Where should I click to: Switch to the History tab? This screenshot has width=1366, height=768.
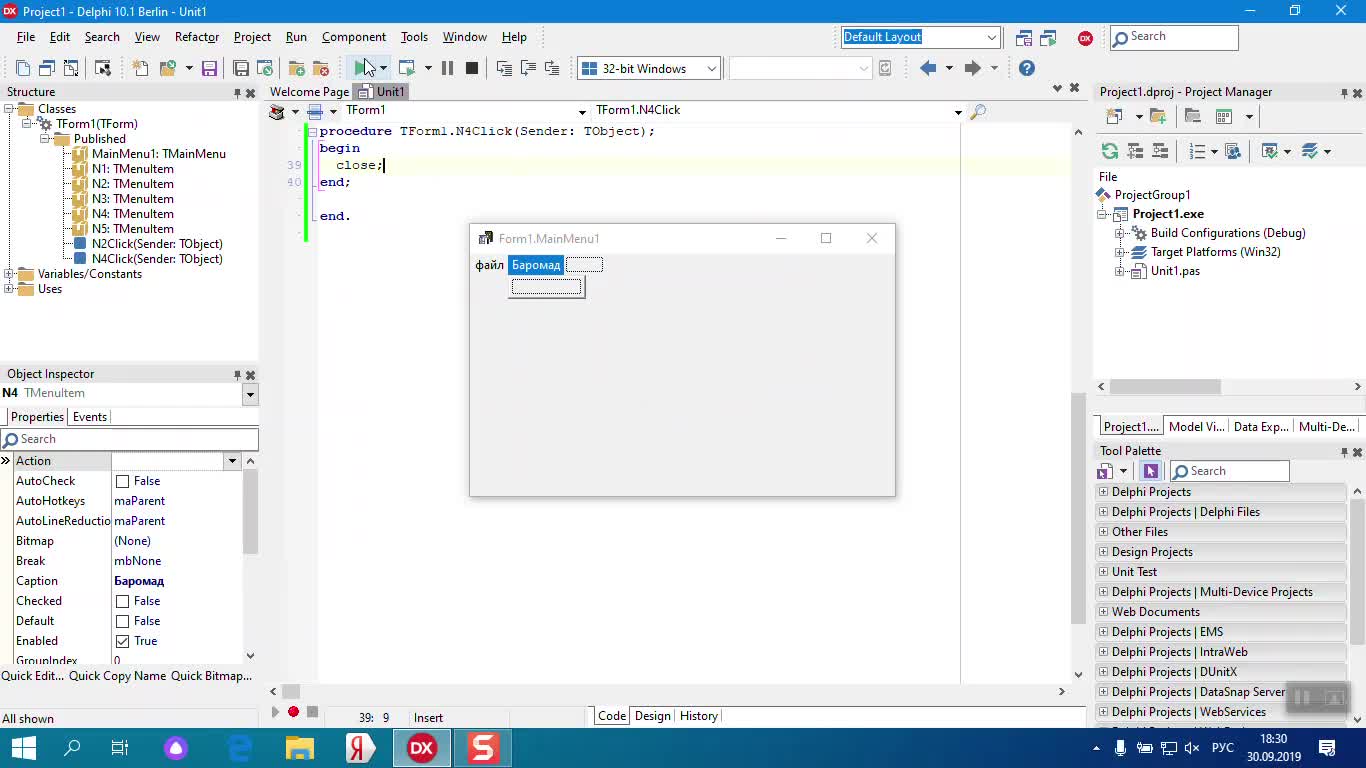[698, 716]
